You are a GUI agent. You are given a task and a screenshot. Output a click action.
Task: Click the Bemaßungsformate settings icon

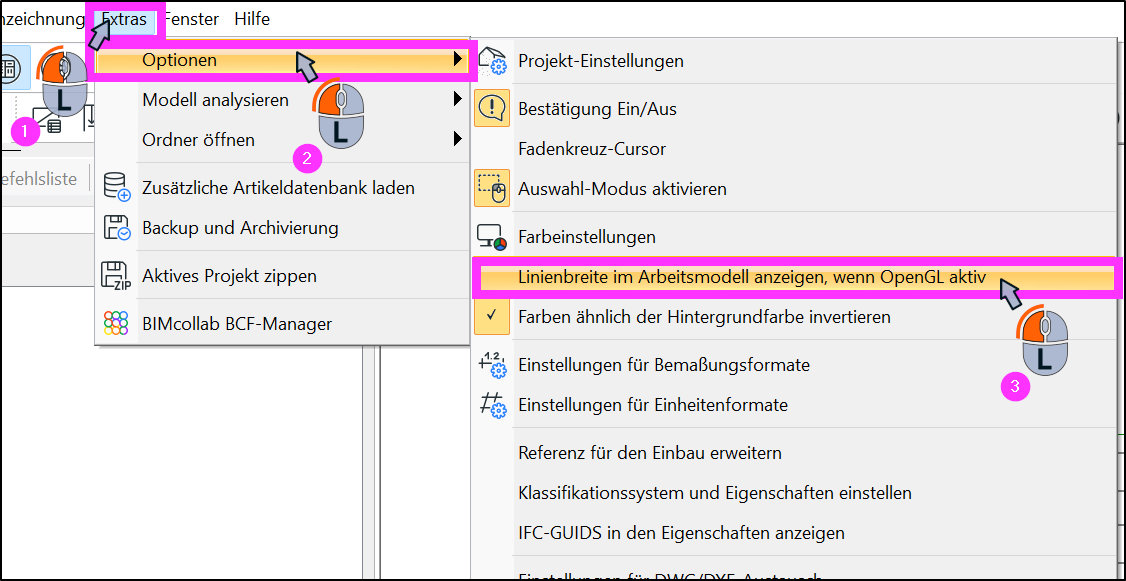492,365
